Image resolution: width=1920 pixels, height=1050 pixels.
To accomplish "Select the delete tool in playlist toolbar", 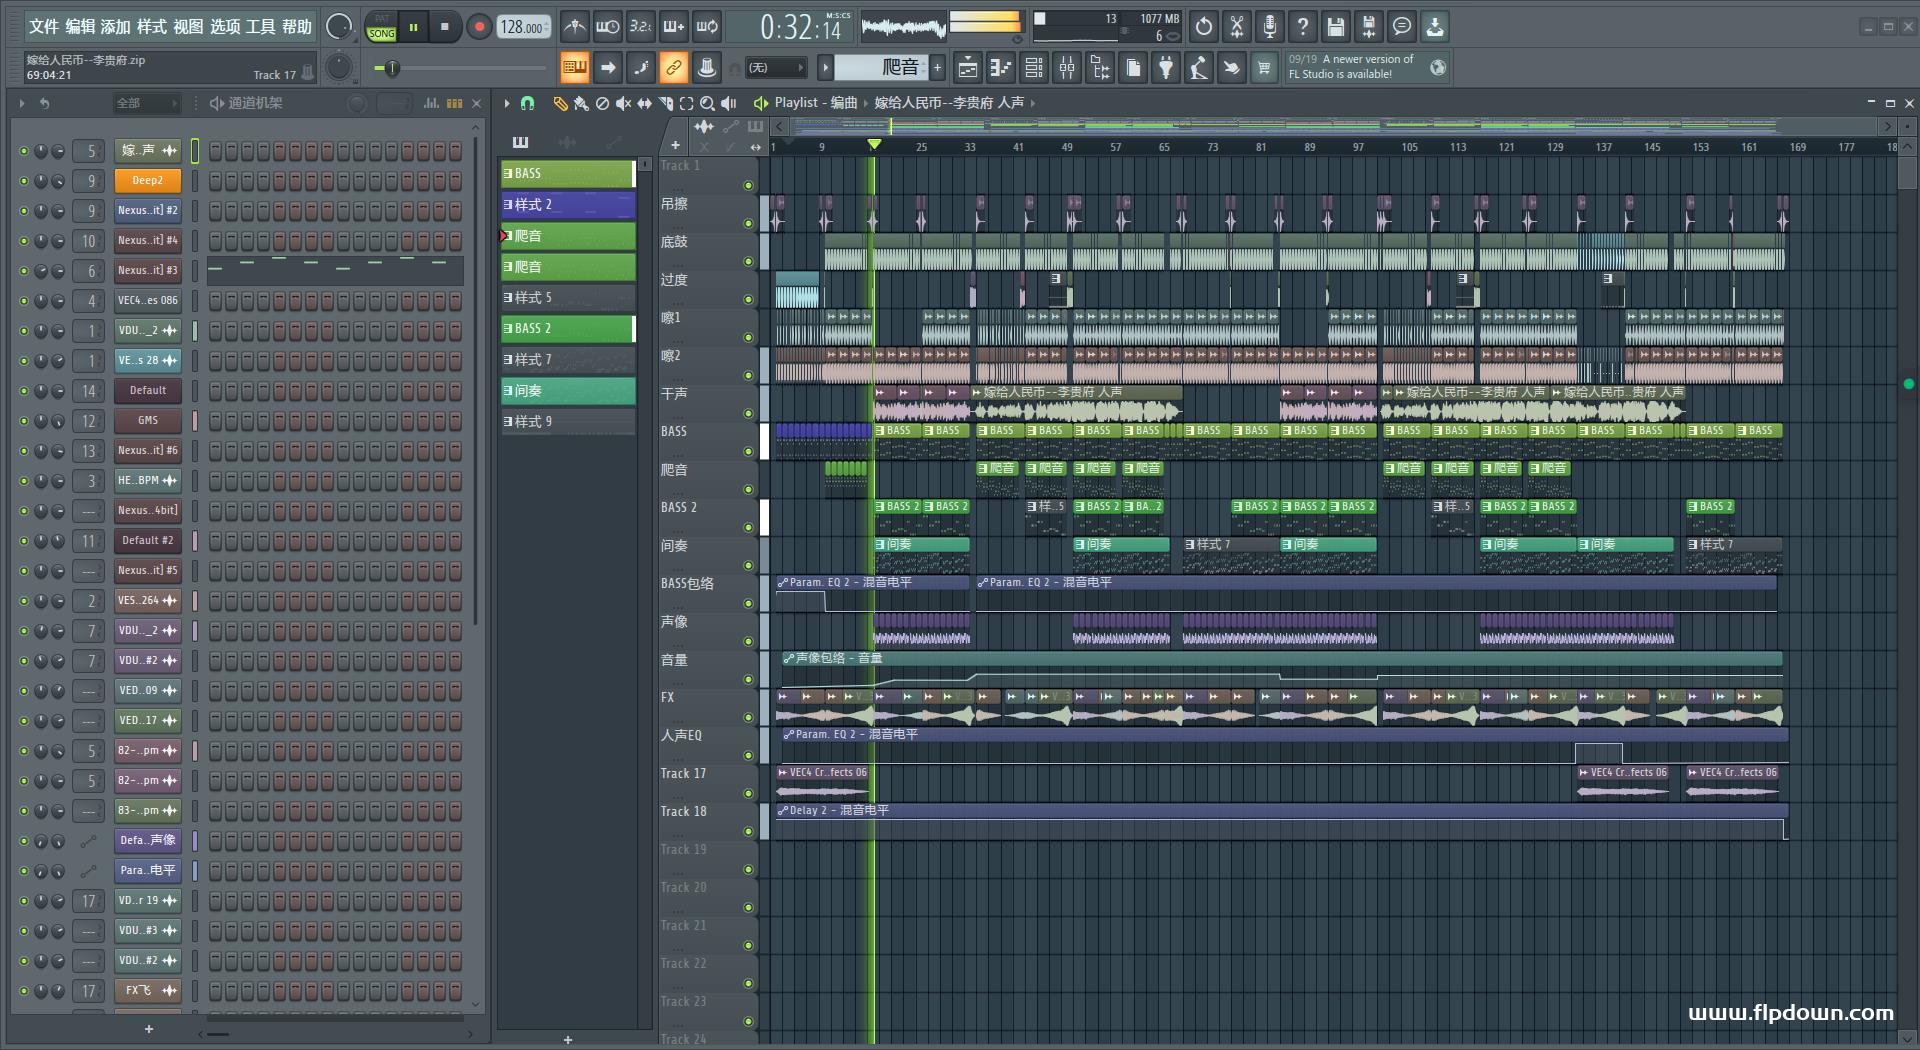I will tap(602, 103).
